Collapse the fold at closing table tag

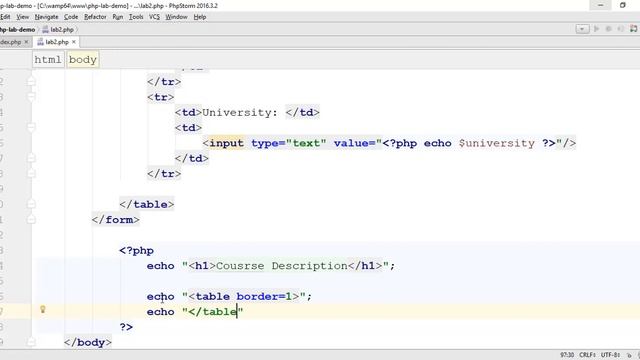(31, 204)
